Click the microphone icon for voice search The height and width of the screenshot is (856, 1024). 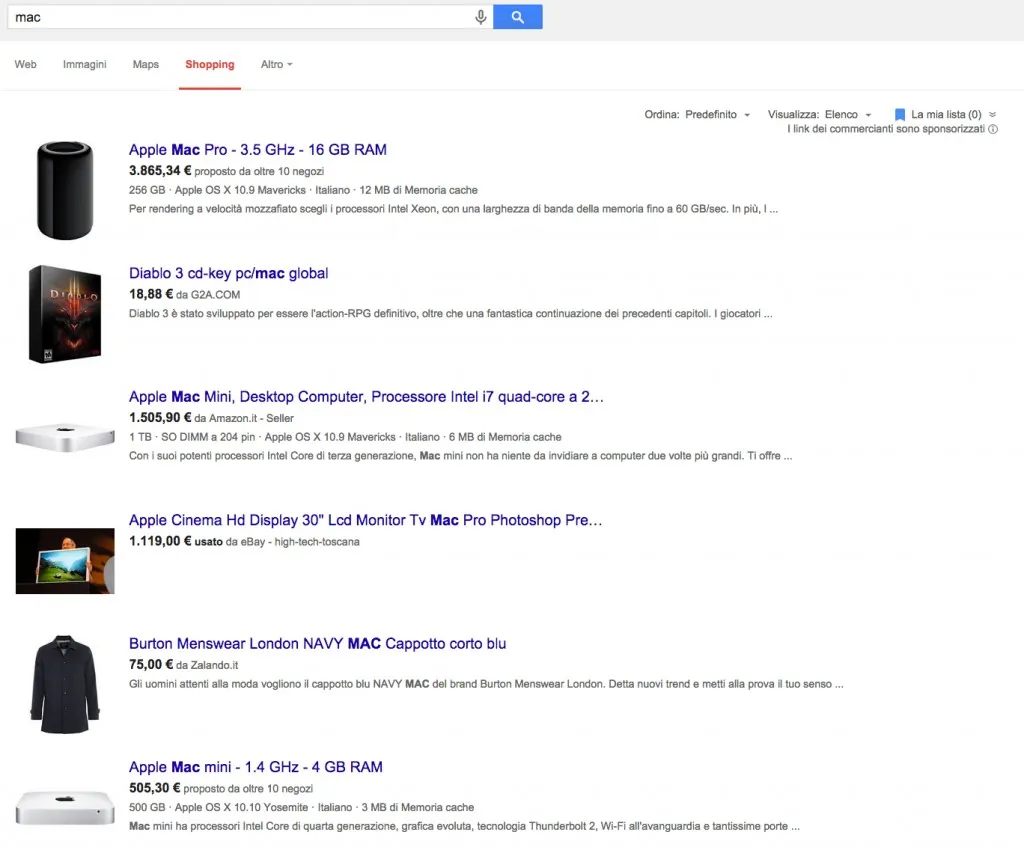[x=480, y=16]
